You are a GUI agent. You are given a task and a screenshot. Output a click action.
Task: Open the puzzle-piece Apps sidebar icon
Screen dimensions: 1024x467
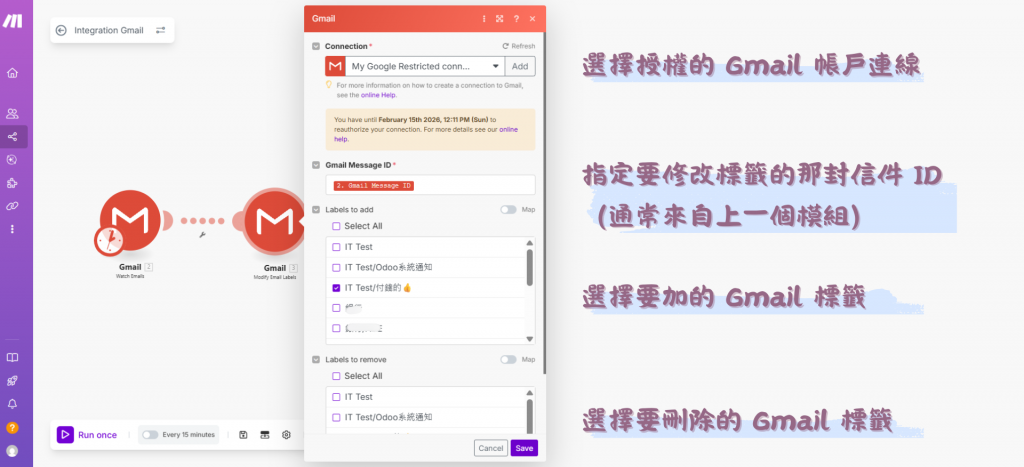click(12, 183)
